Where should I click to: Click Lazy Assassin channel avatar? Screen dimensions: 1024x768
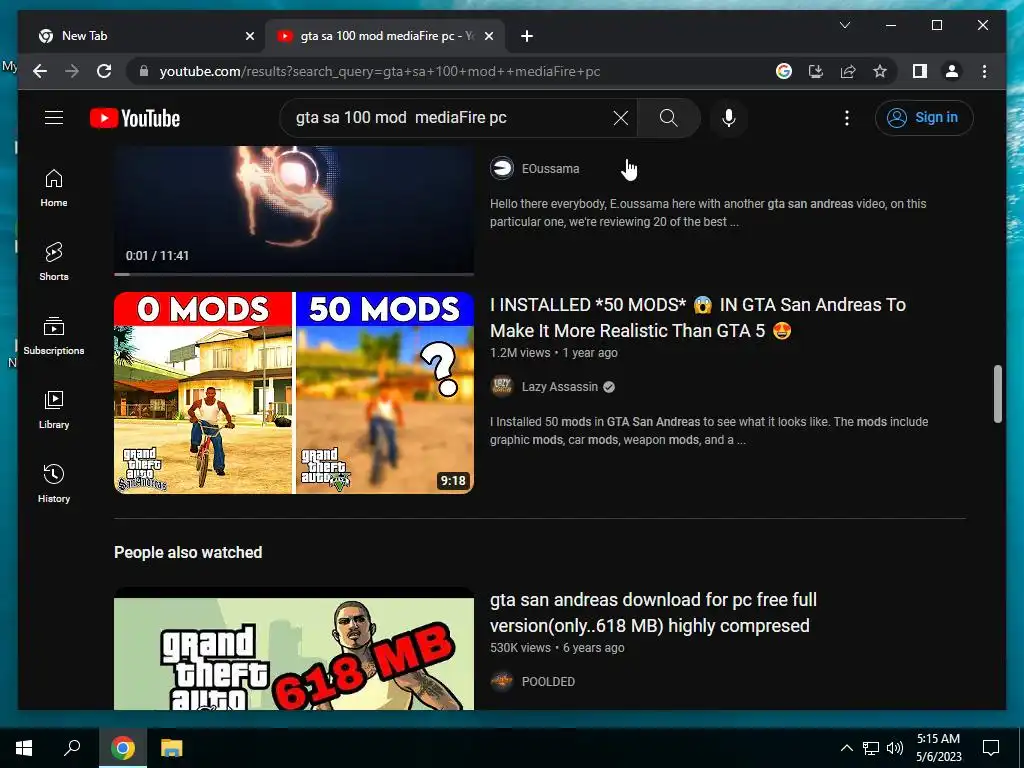(x=502, y=387)
